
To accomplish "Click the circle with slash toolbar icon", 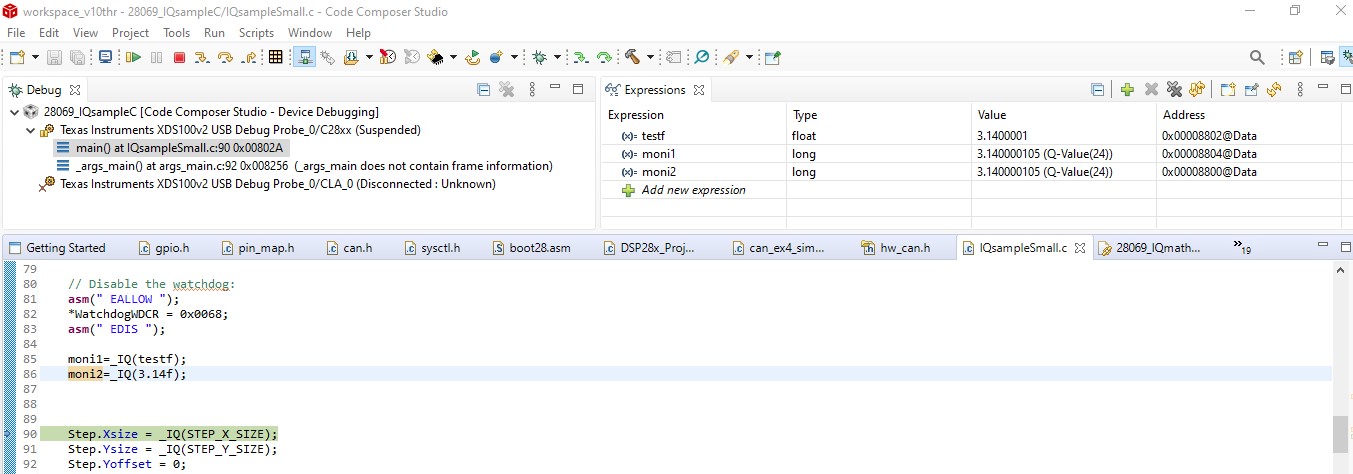I will coord(702,58).
